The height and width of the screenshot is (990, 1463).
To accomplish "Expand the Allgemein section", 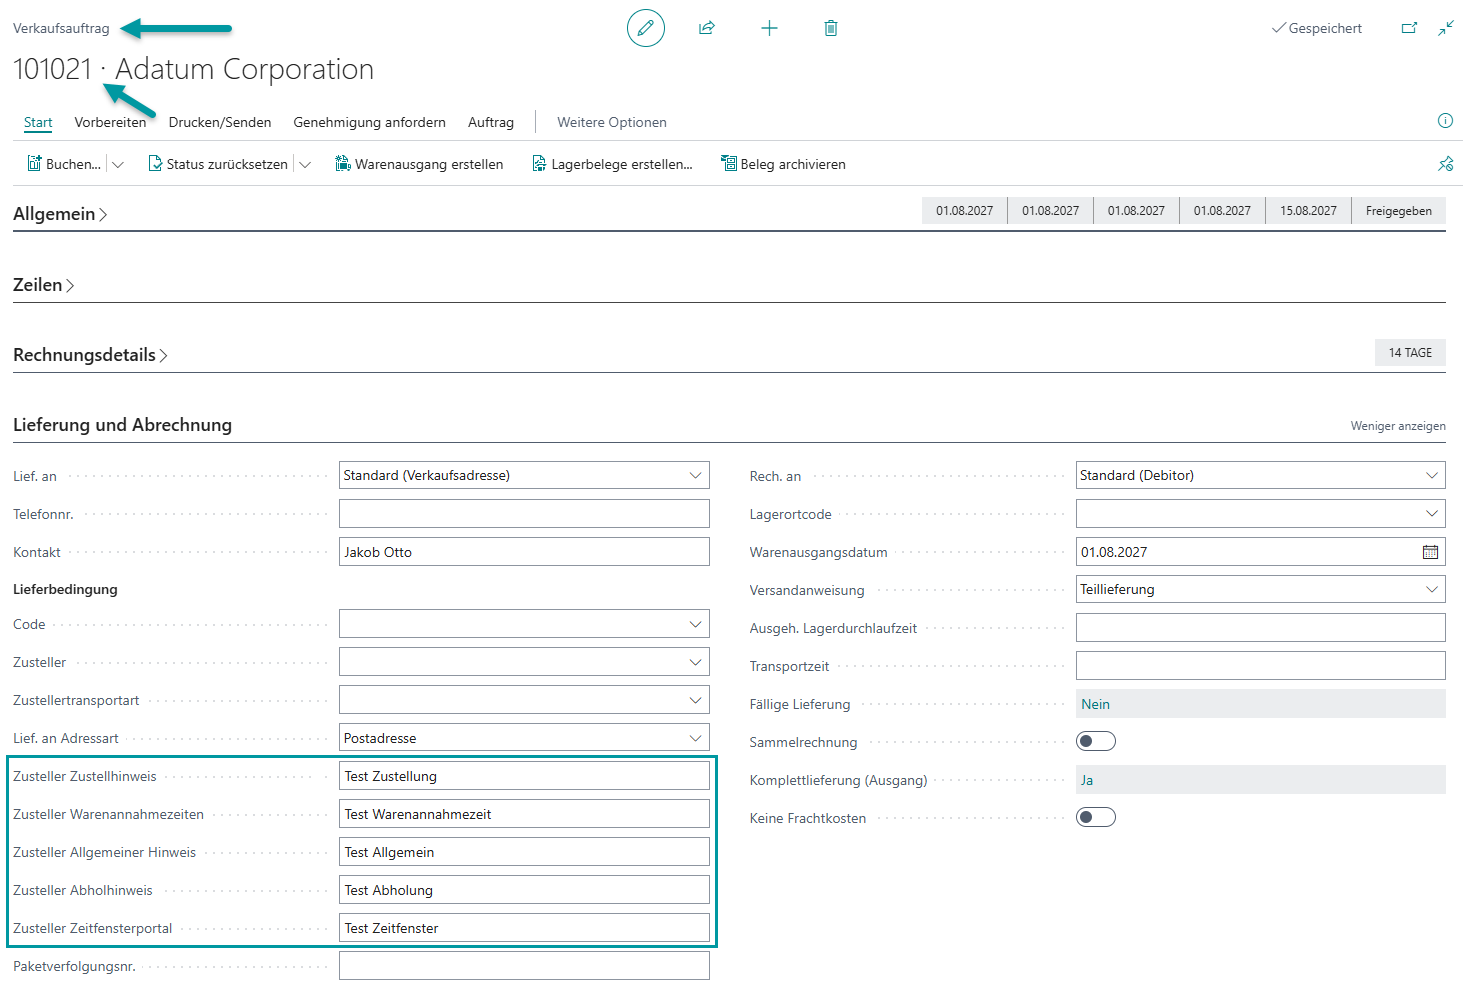I will (60, 214).
